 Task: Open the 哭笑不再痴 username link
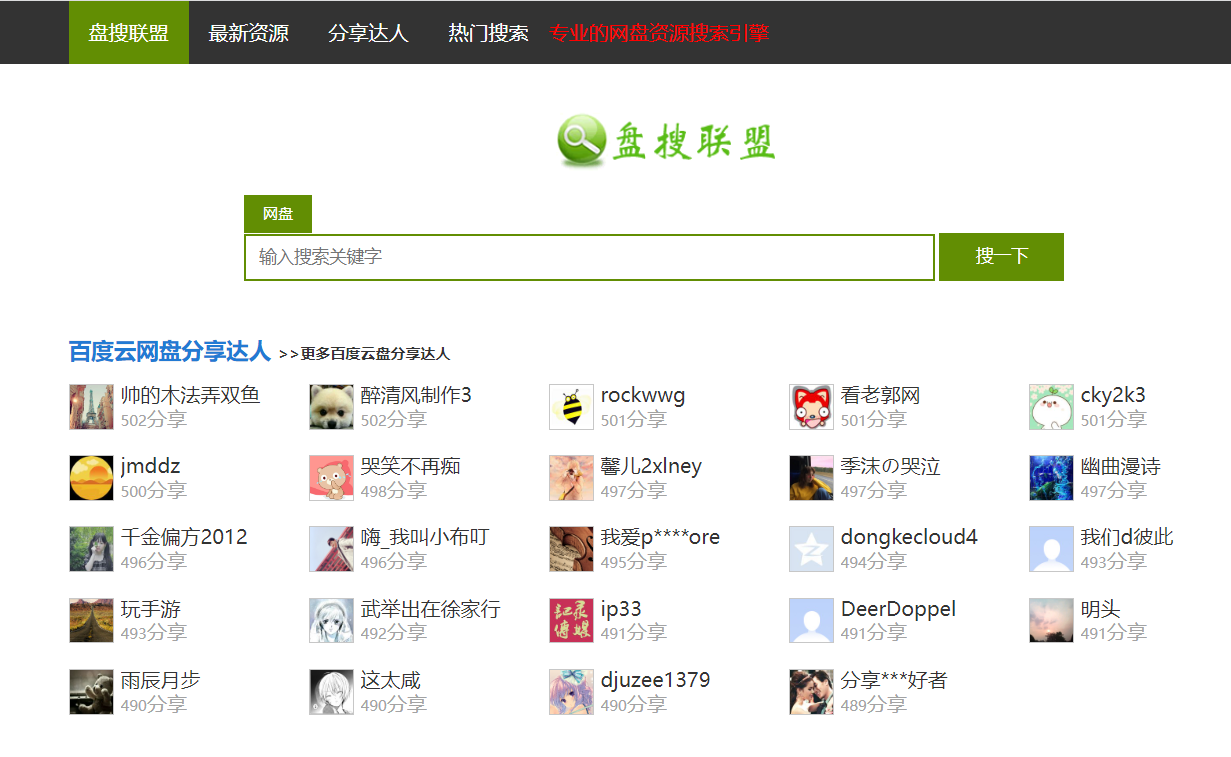click(410, 466)
